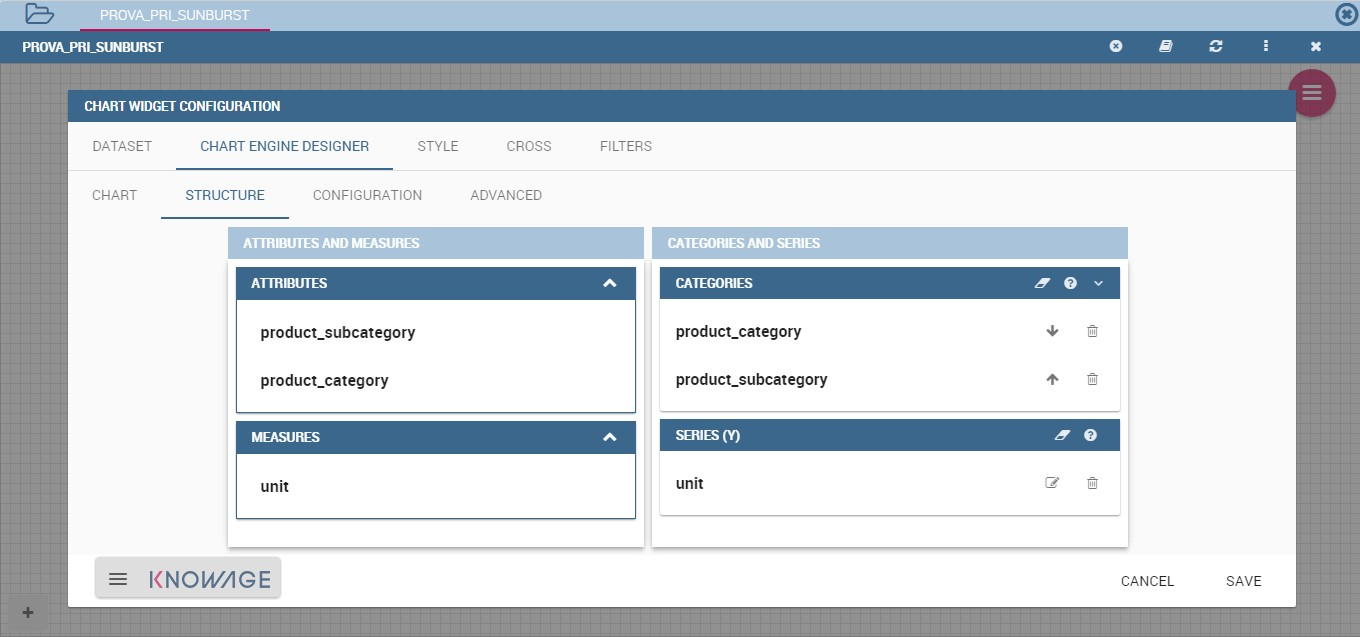1360x637 pixels.
Task: Cancel the chart widget configuration
Action: 1147,581
